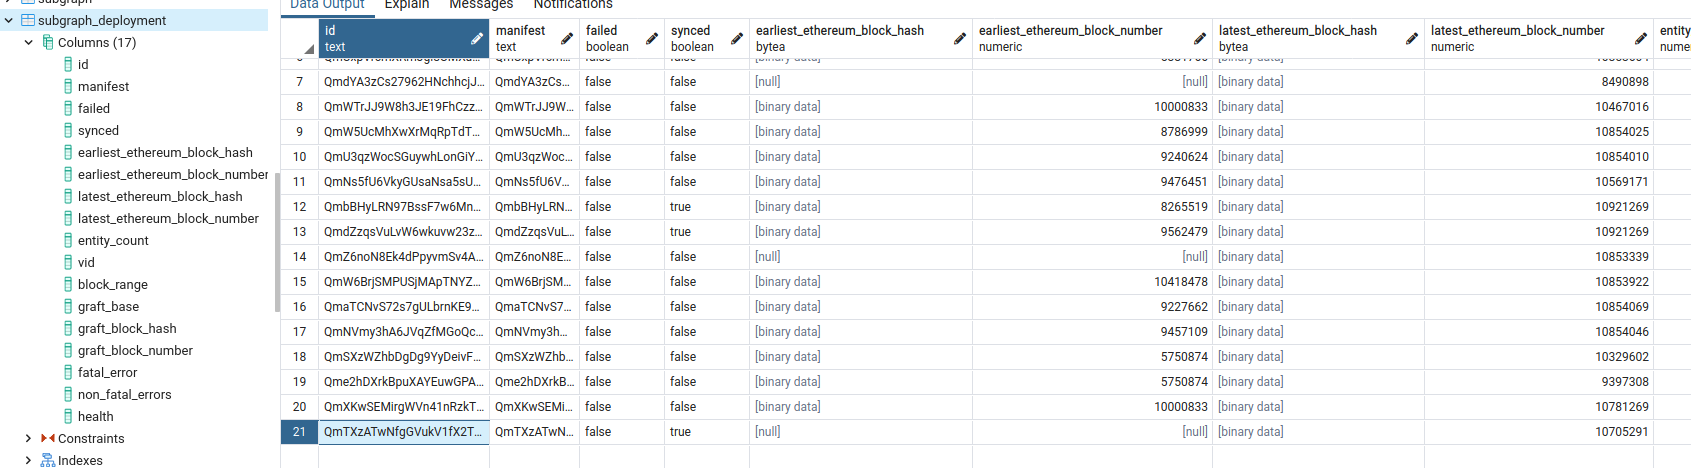
Task: Click id cell starting with QmTXzATwNfgGVukV1fX2T
Action: coord(404,432)
